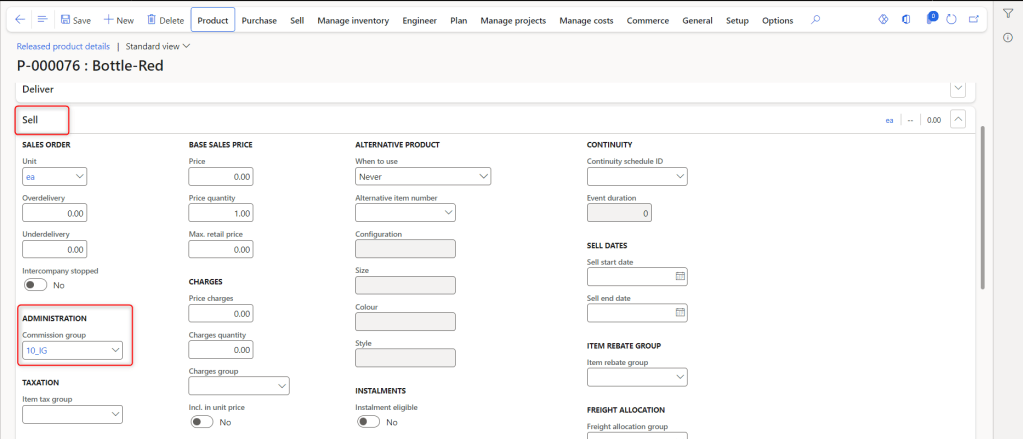The image size is (1023, 439).
Task: Click the search icon in action pane
Action: pos(816,20)
